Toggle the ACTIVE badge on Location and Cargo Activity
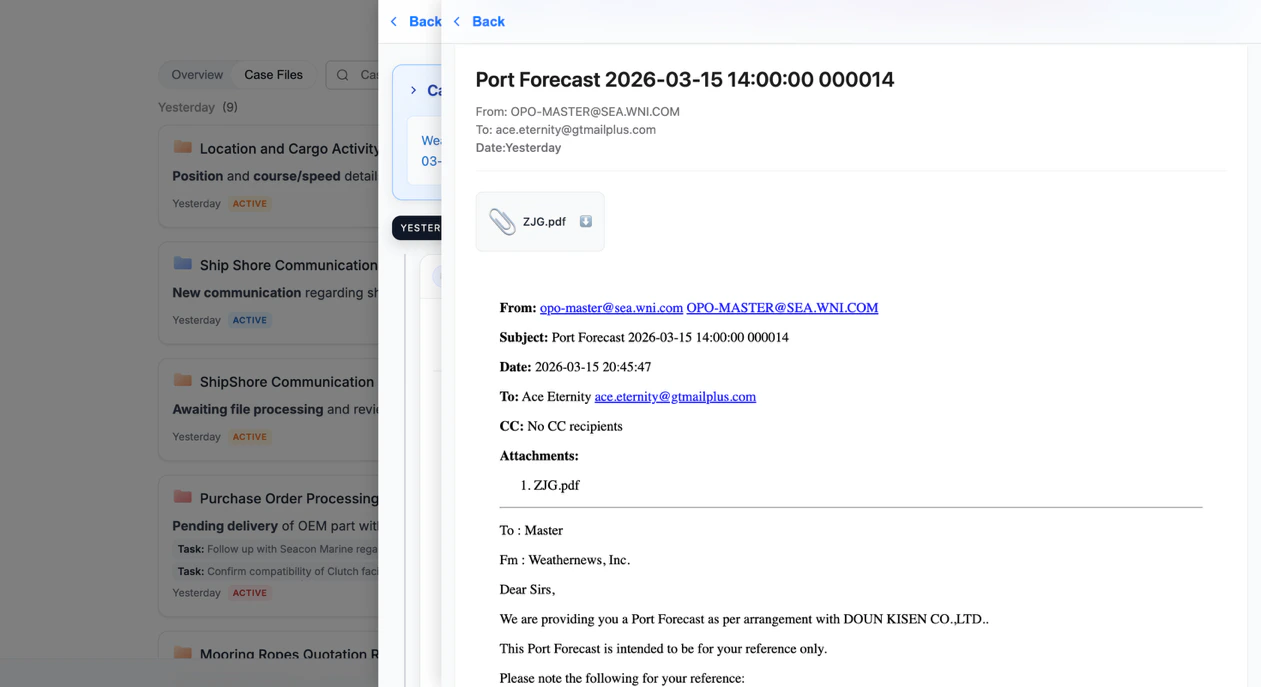 coord(249,203)
